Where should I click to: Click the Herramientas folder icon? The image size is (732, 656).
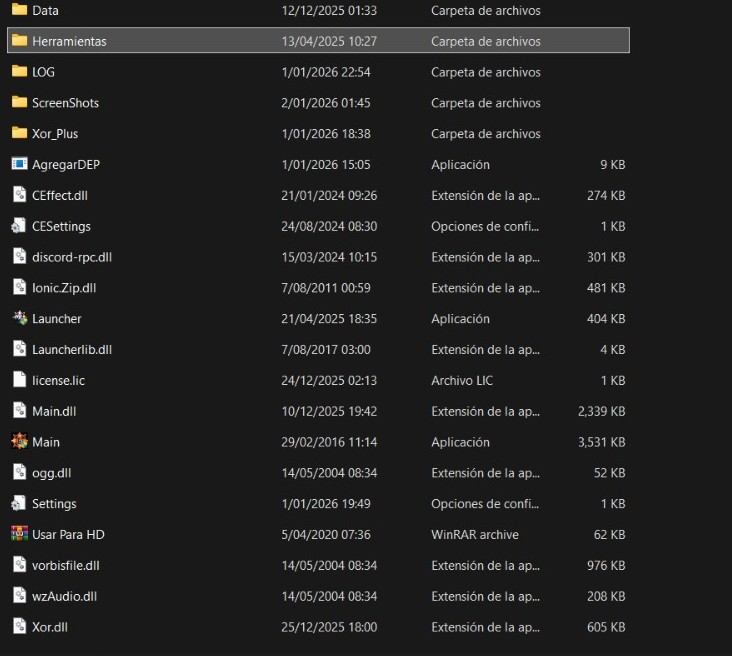pos(19,41)
